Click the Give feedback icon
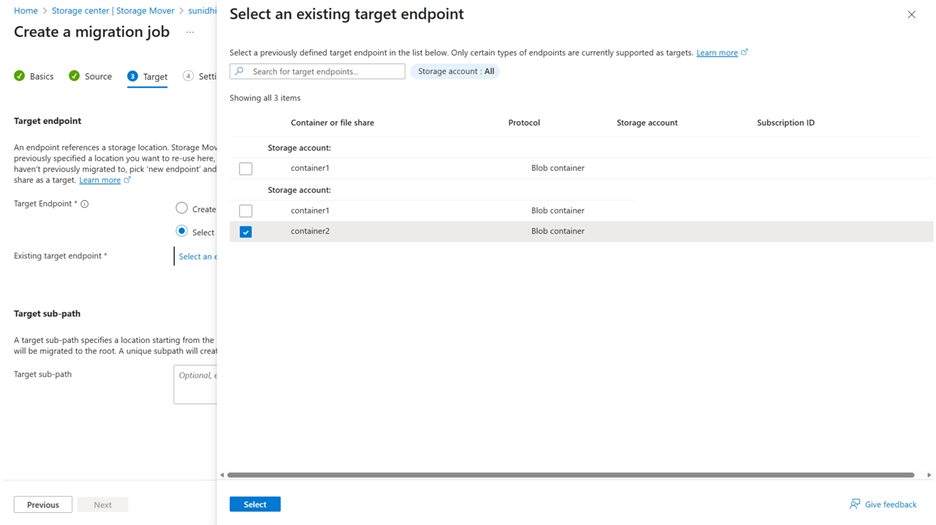The image size is (936, 525). click(855, 504)
